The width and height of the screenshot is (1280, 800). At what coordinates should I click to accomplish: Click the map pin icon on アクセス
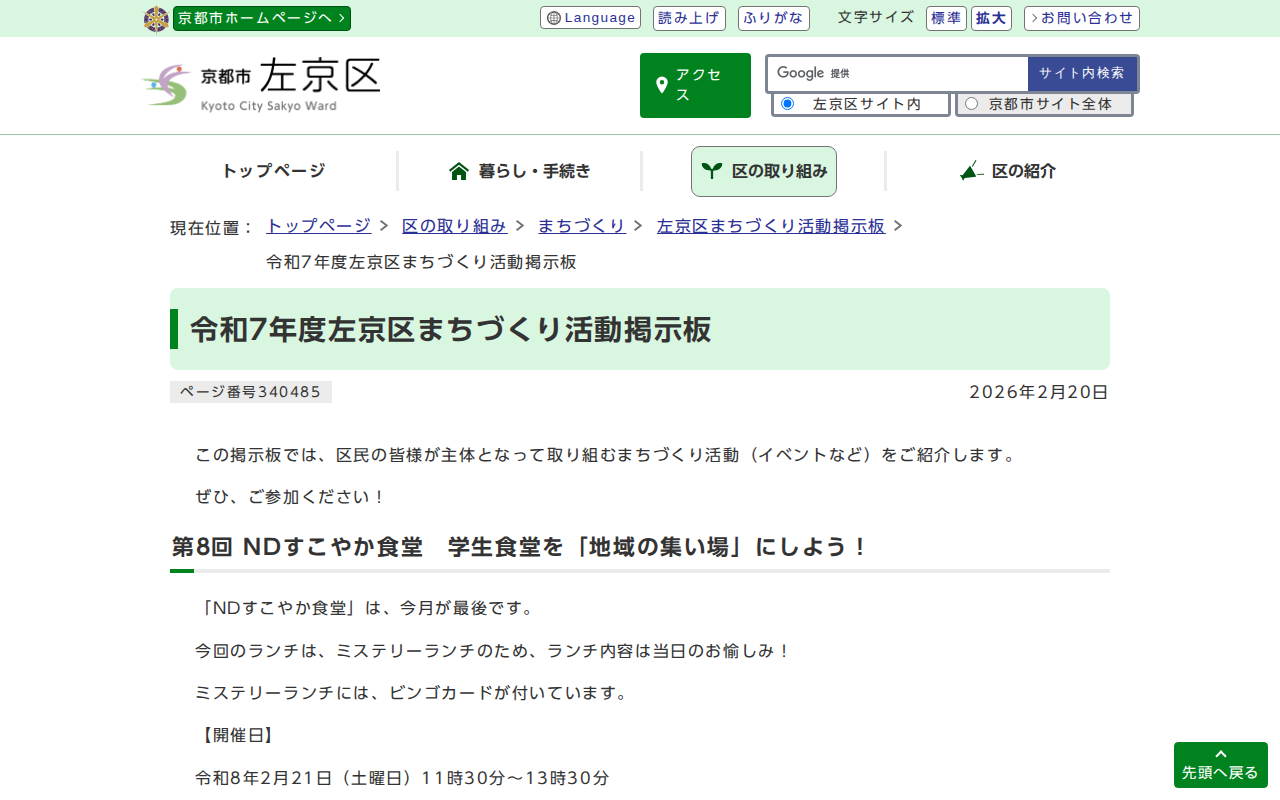[661, 85]
